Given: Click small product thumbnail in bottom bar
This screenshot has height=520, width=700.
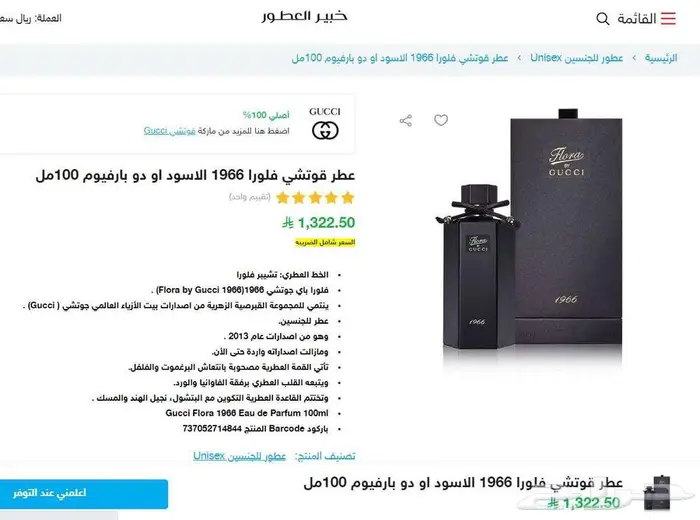Looking at the screenshot, I should [657, 493].
